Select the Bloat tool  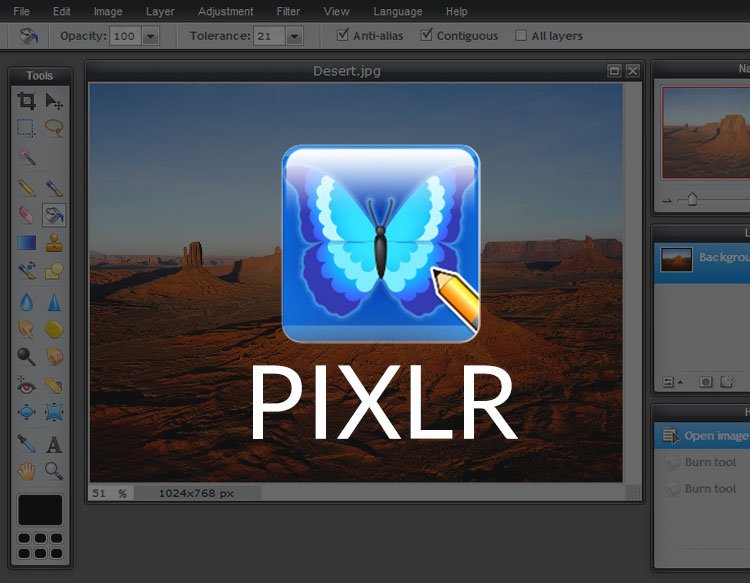pyautogui.click(x=26, y=412)
